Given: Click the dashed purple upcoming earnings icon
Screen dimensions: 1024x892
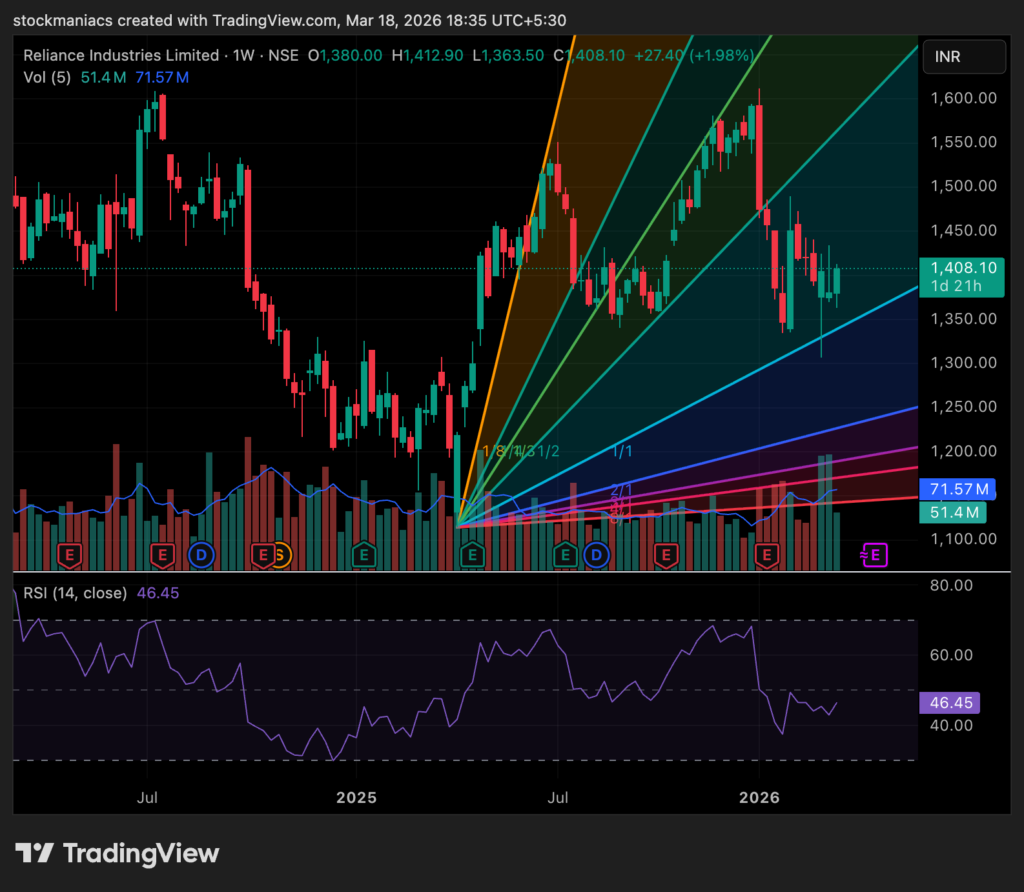Looking at the screenshot, I should [873, 555].
